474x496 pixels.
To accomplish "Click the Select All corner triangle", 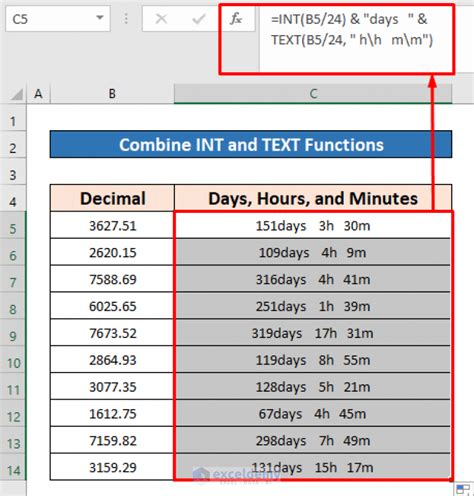I will [x=16, y=95].
